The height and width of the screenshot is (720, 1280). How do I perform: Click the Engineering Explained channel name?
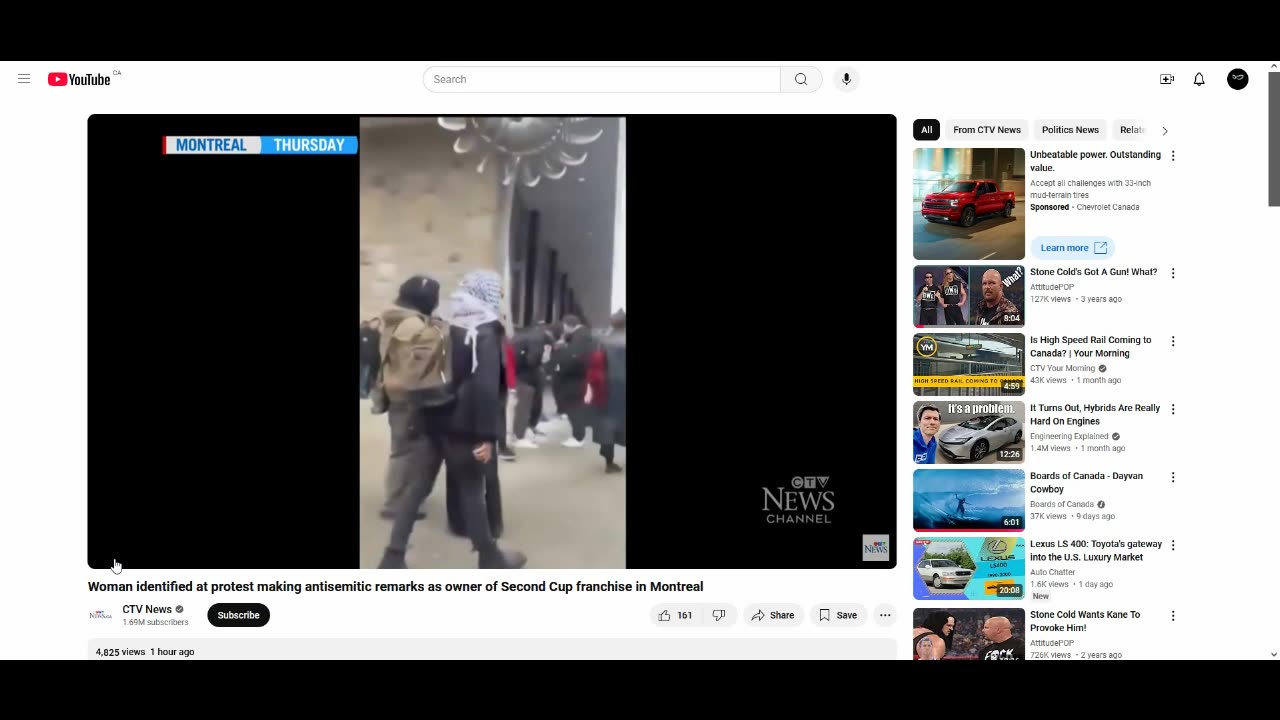point(1069,436)
